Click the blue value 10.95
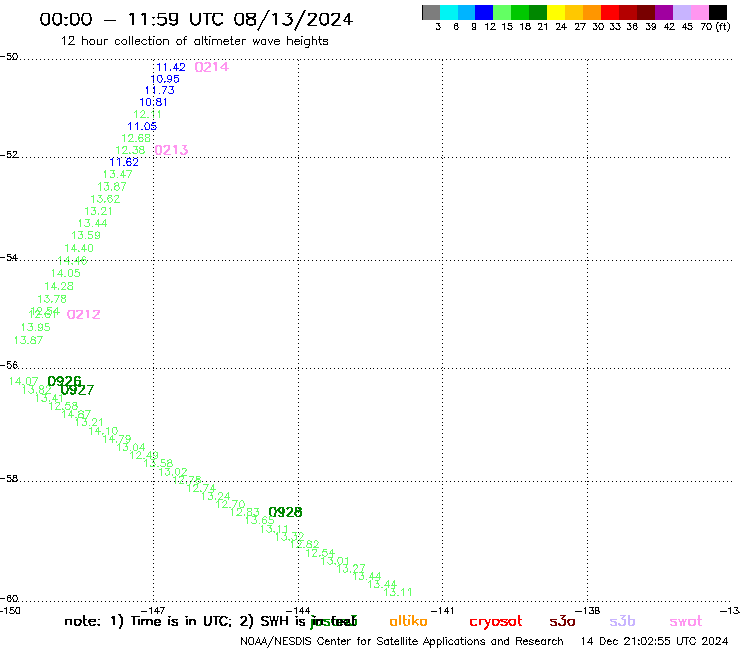Screen dimensions: 740x650 tap(165, 79)
